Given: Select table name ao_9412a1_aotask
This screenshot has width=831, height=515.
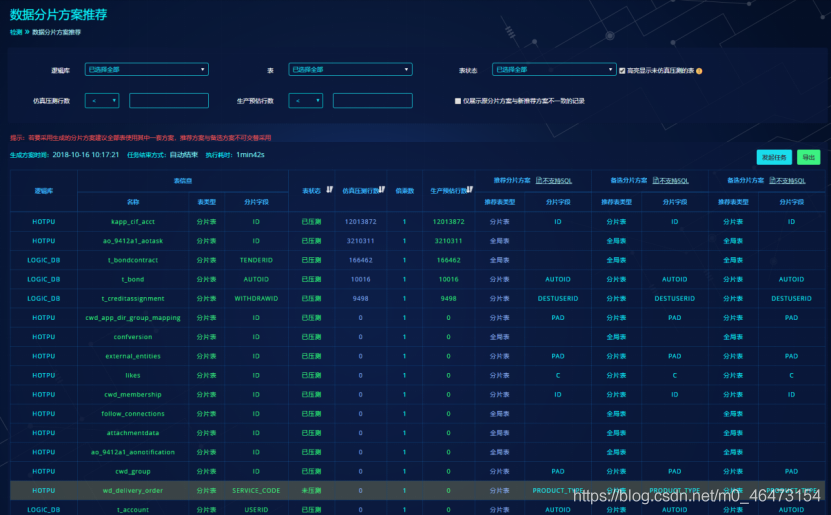Looking at the screenshot, I should pyautogui.click(x=133, y=241).
